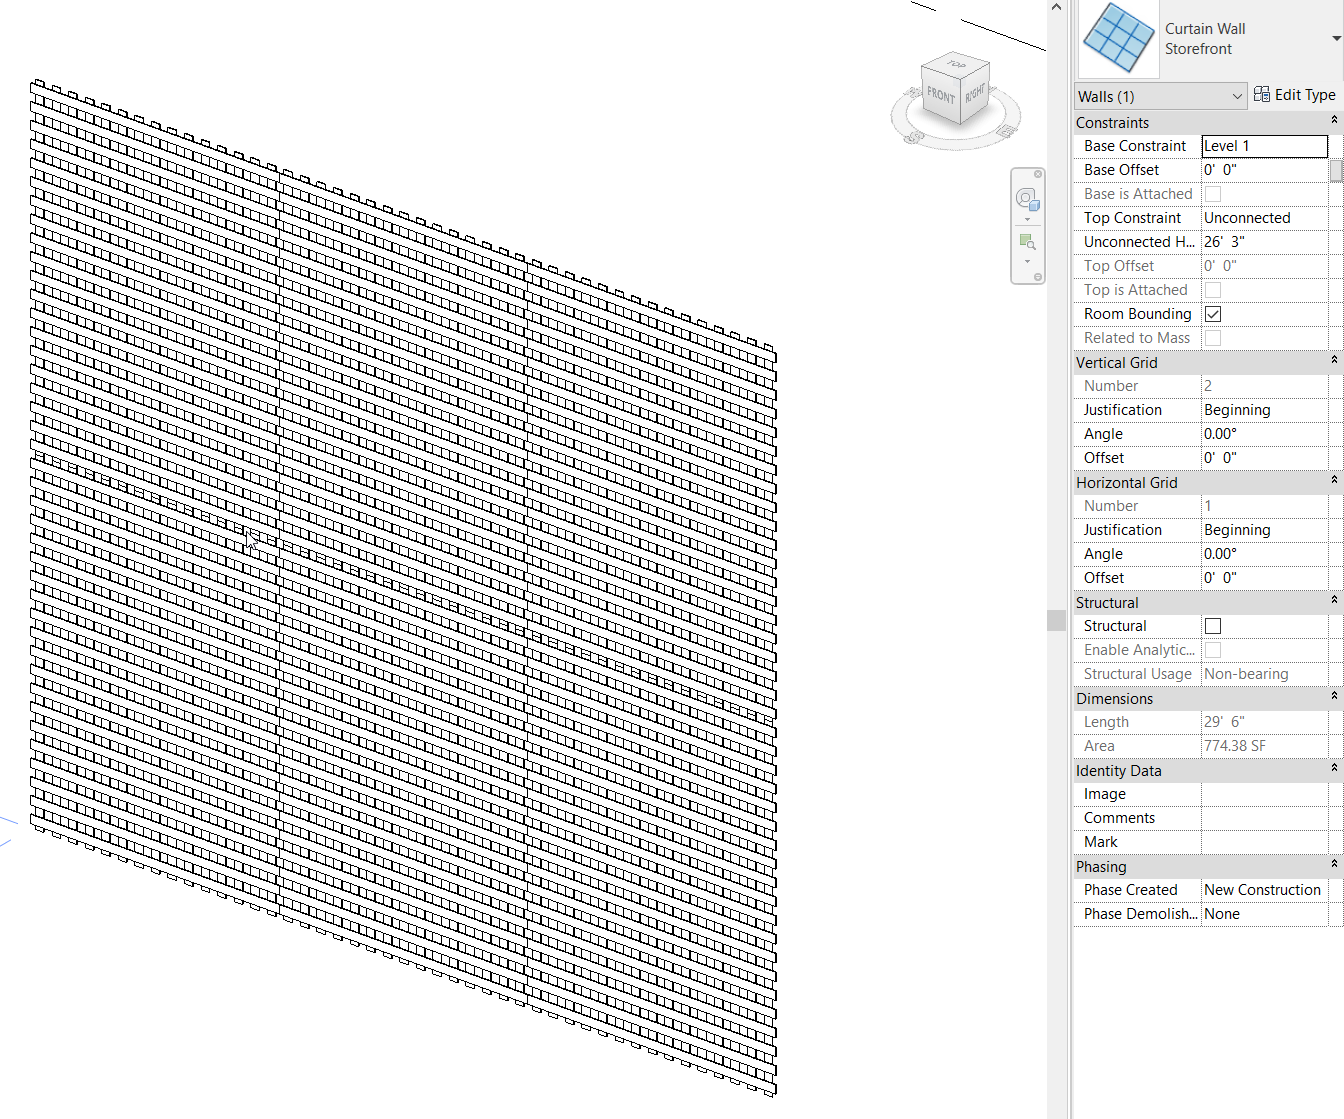Collapse the Dimensions section

[x=1333, y=696]
